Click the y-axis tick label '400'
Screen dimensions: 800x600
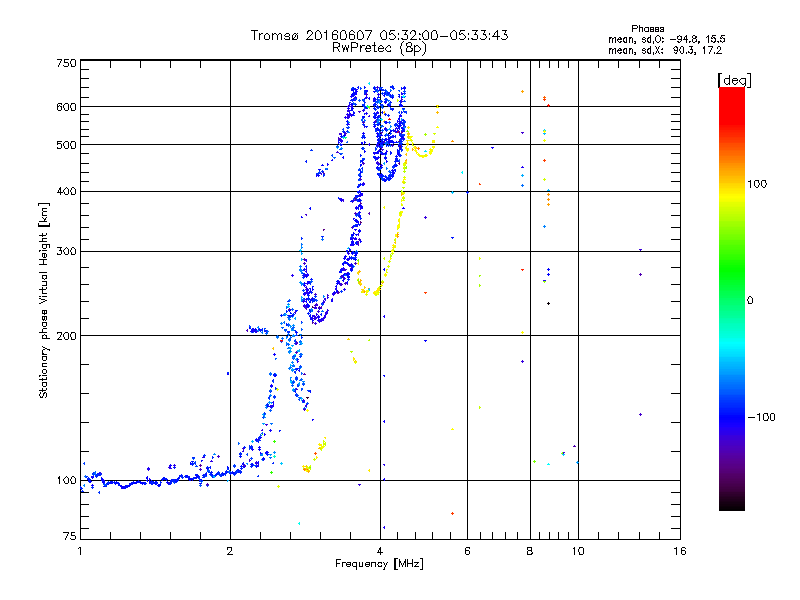click(67, 192)
